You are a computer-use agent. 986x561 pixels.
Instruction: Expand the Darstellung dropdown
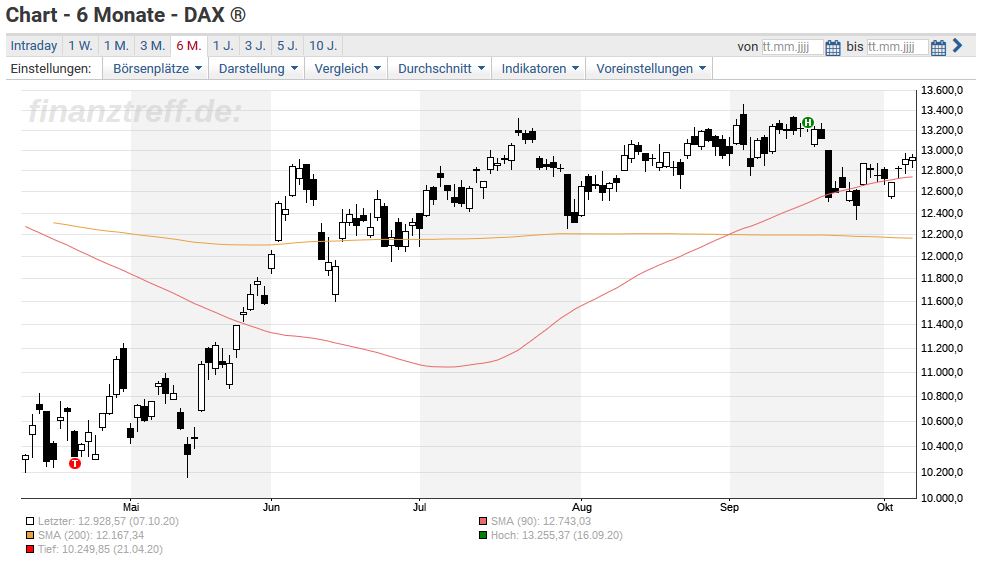tap(258, 69)
